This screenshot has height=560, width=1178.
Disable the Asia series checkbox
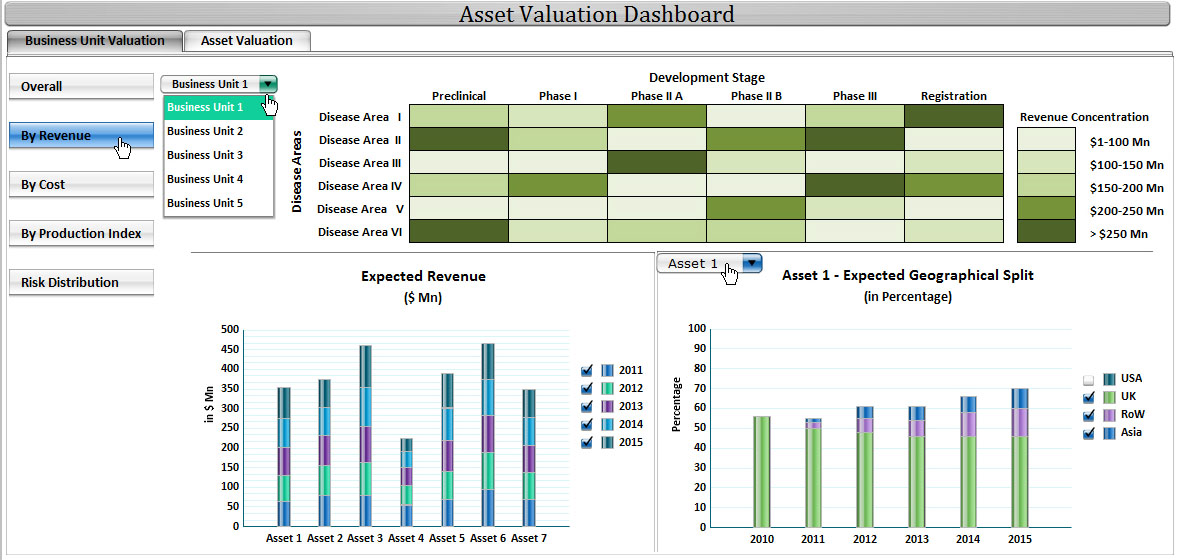[1089, 433]
